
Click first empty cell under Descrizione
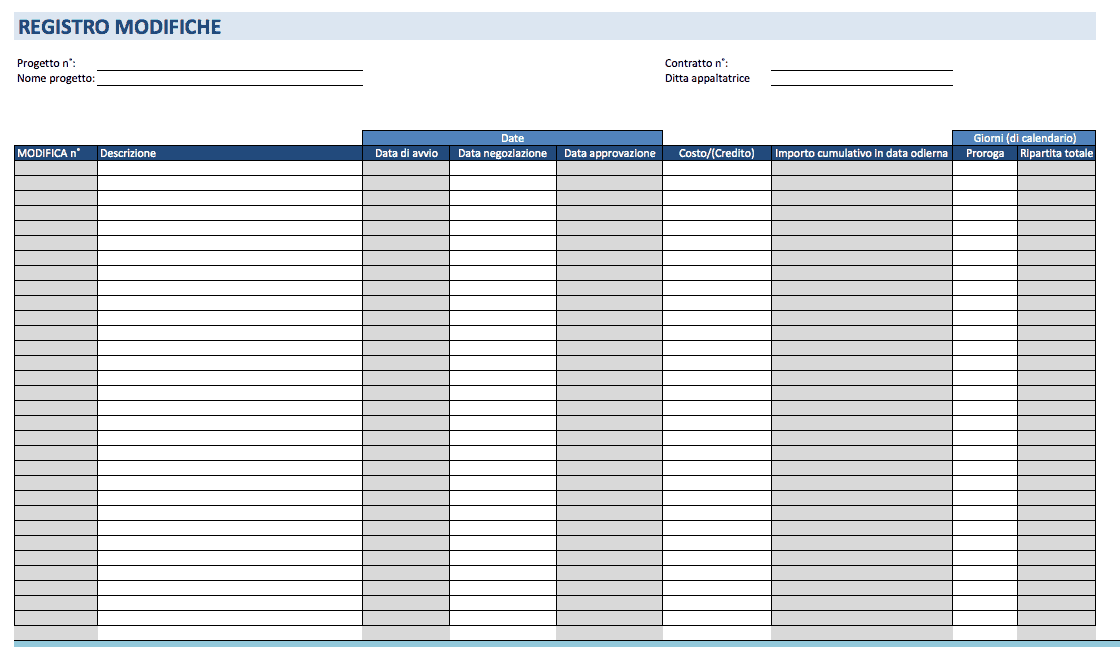pos(229,168)
